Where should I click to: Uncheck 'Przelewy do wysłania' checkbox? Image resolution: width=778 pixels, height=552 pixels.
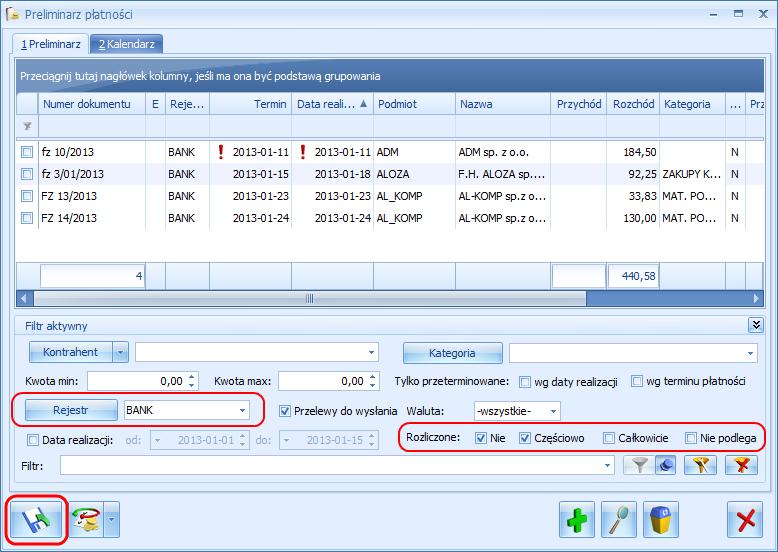tap(285, 411)
